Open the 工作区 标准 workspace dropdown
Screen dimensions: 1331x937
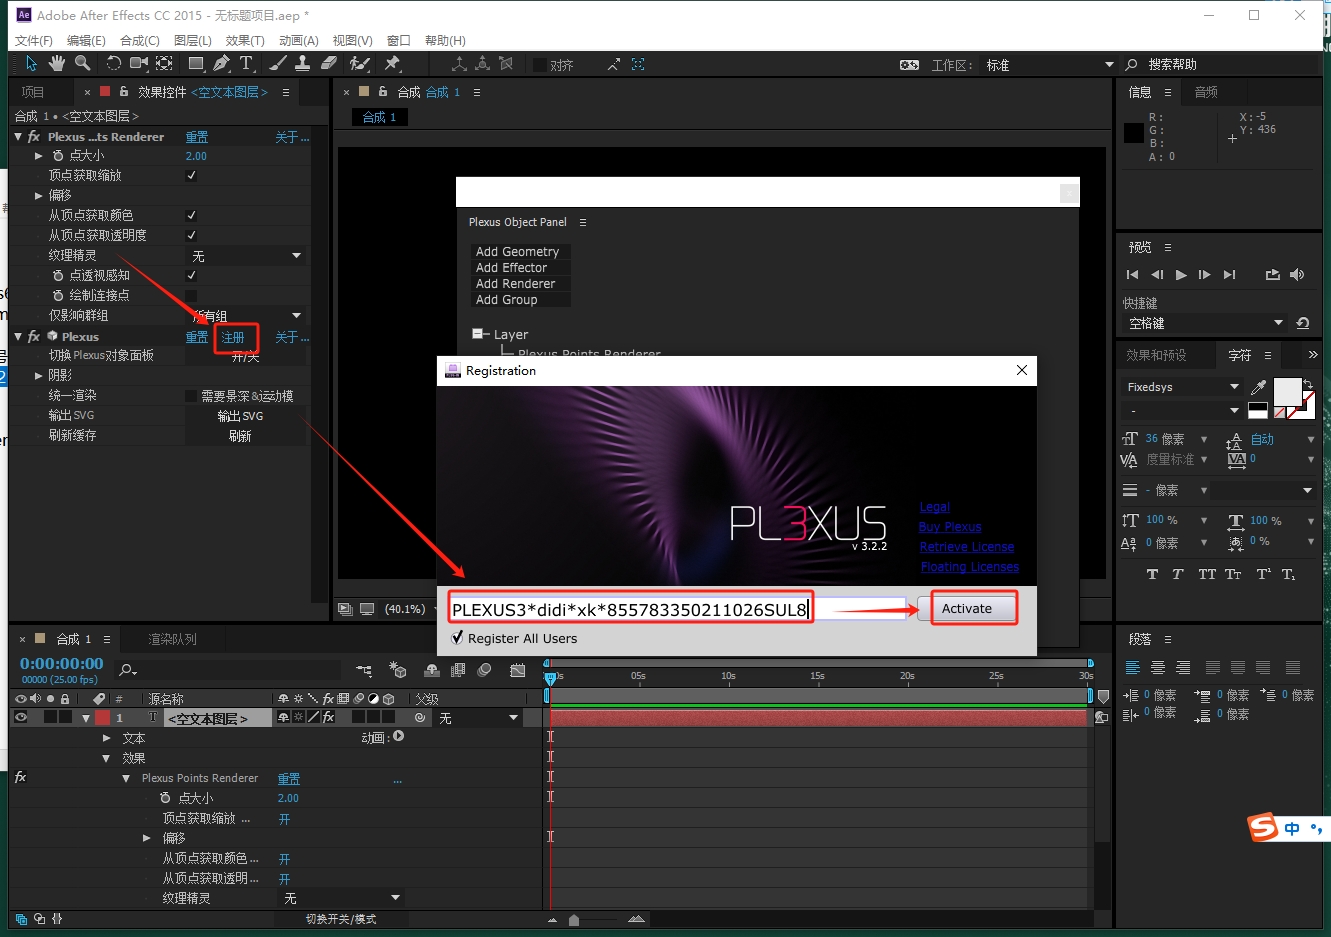[x=1051, y=65]
